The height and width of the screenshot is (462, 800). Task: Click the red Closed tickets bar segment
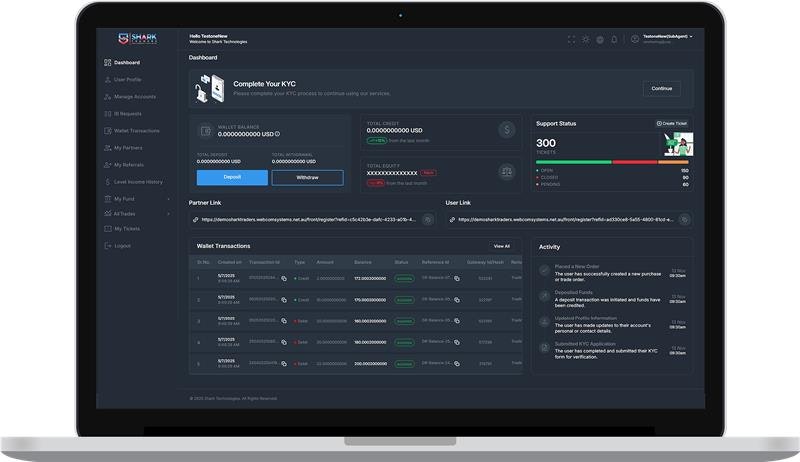pos(635,162)
